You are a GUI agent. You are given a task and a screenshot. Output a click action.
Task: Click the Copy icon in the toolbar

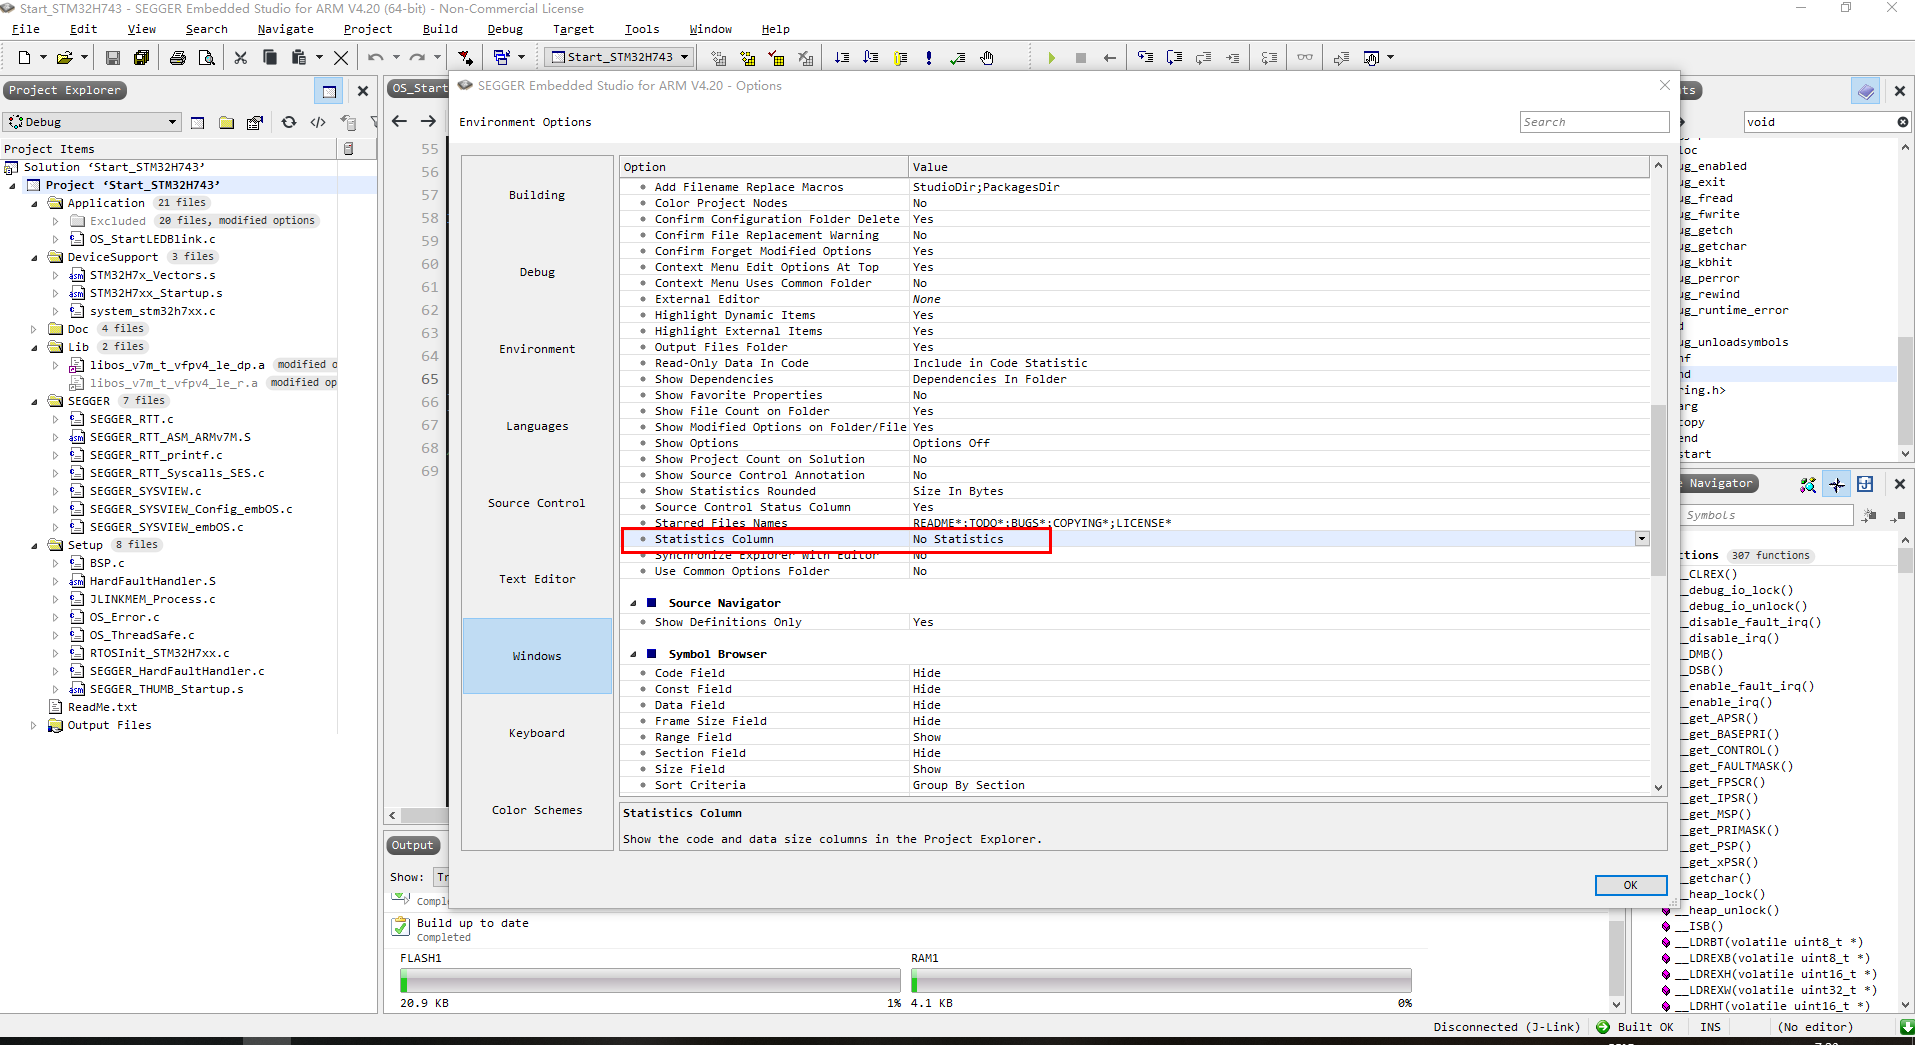pos(270,58)
